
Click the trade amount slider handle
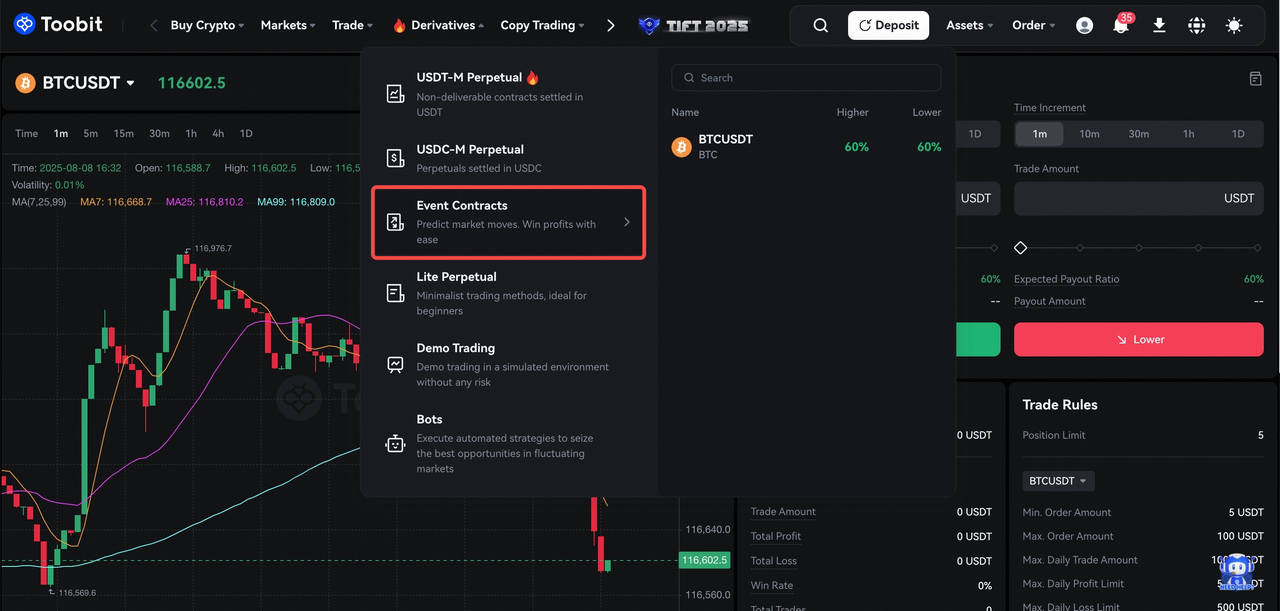[x=1021, y=247]
